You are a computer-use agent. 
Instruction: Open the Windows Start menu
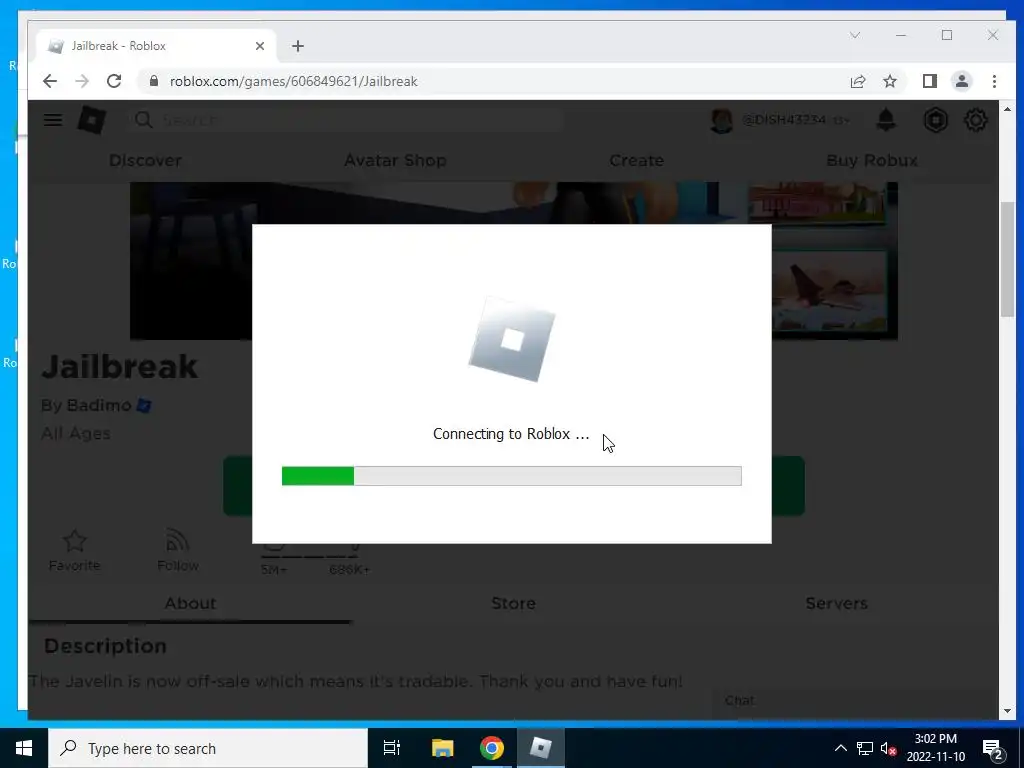[x=24, y=748]
